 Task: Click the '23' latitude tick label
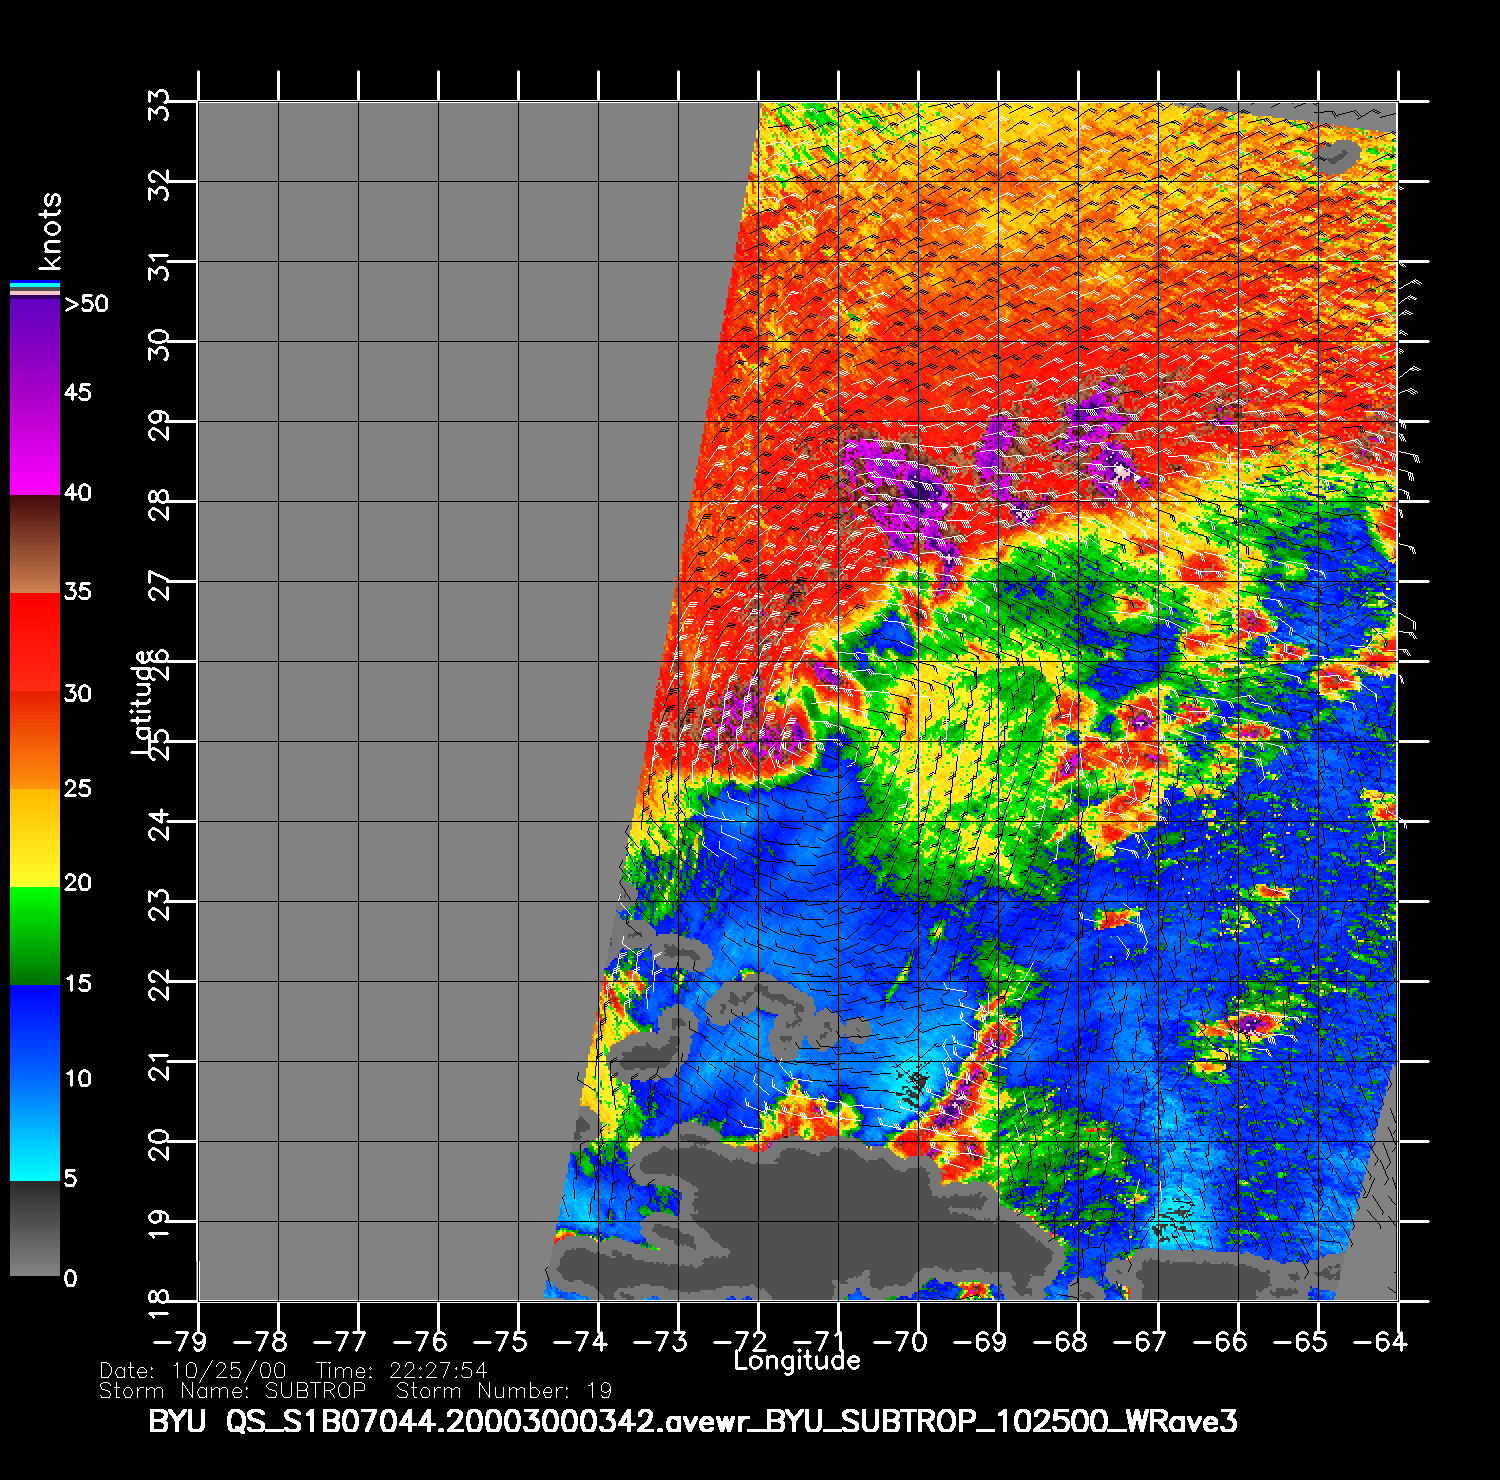click(160, 903)
